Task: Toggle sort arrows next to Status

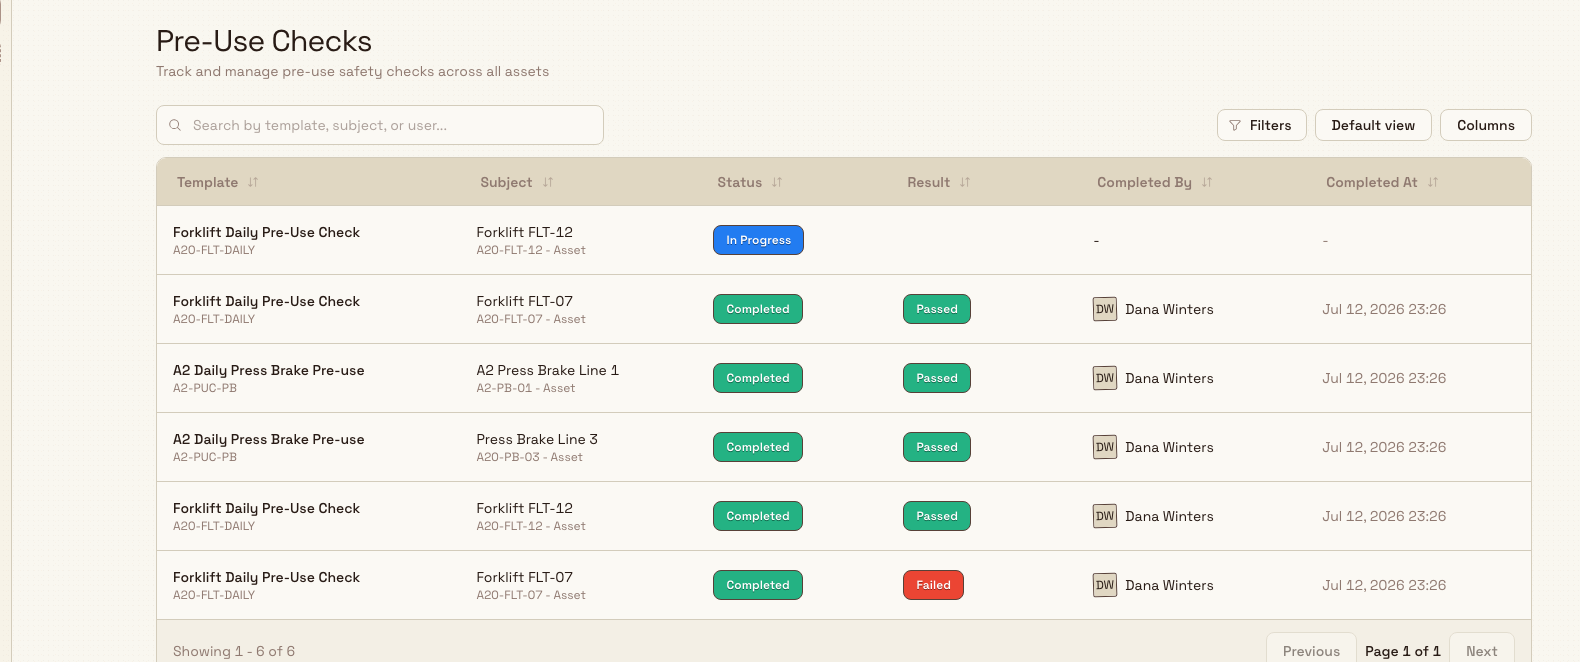Action: pos(777,182)
